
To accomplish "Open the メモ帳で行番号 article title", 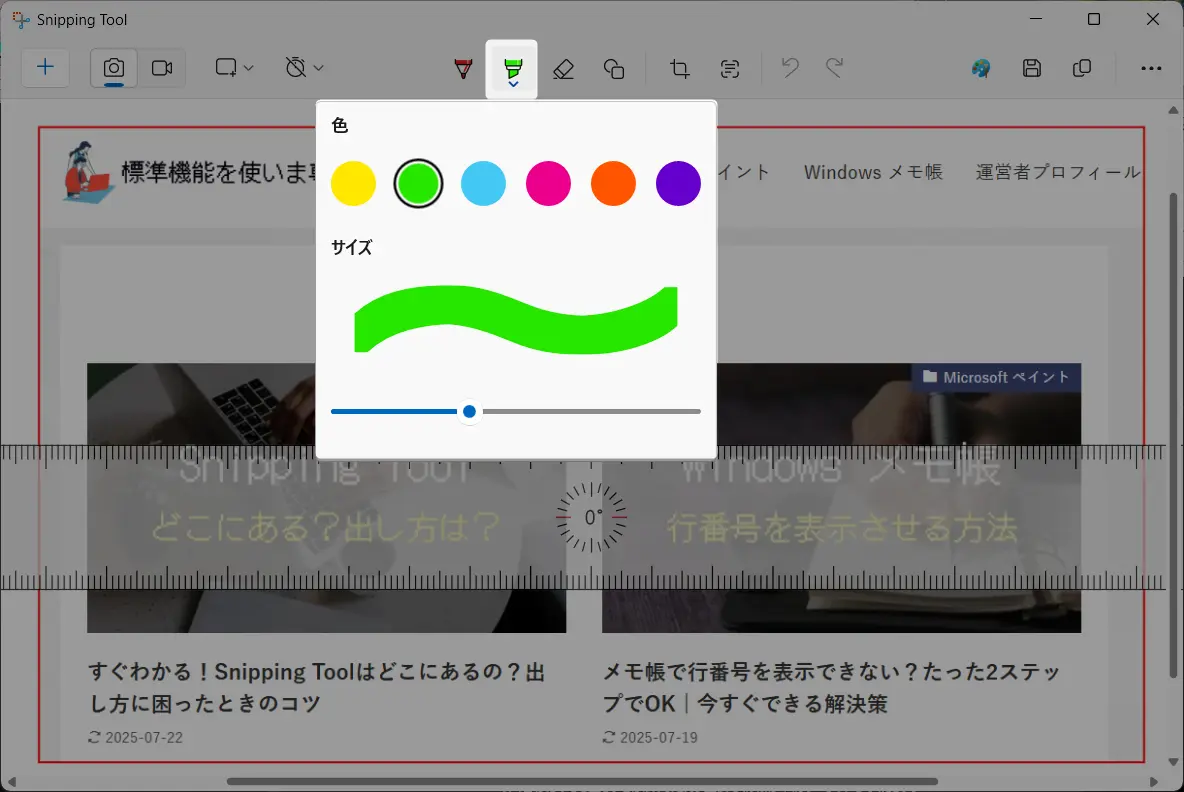I will [x=832, y=687].
